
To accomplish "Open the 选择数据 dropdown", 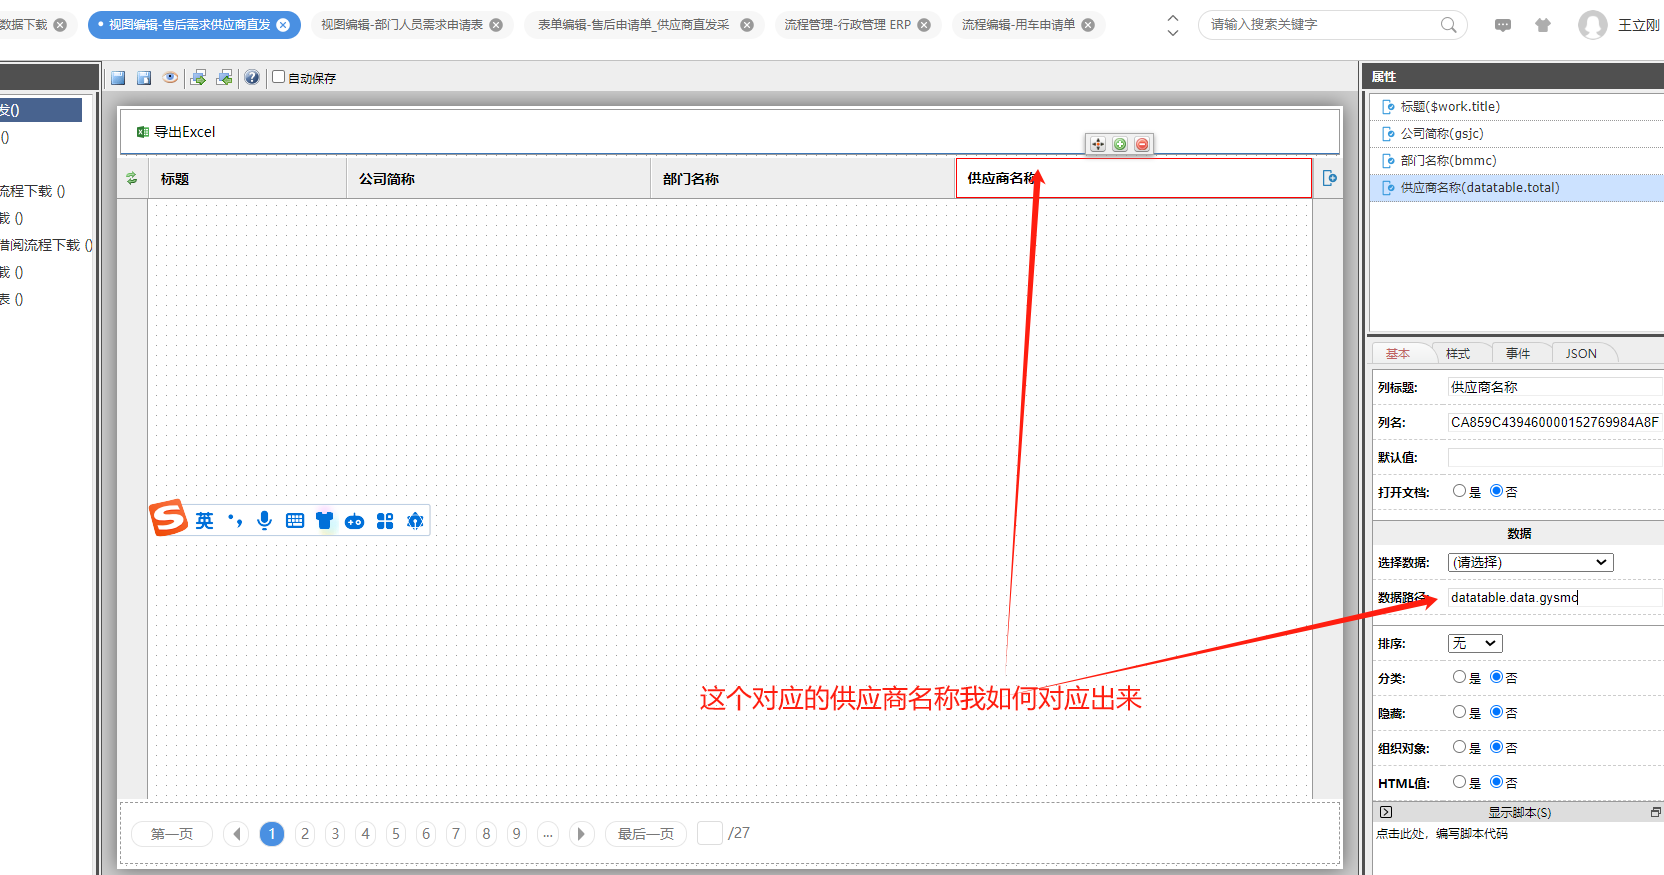I will (x=1530, y=562).
